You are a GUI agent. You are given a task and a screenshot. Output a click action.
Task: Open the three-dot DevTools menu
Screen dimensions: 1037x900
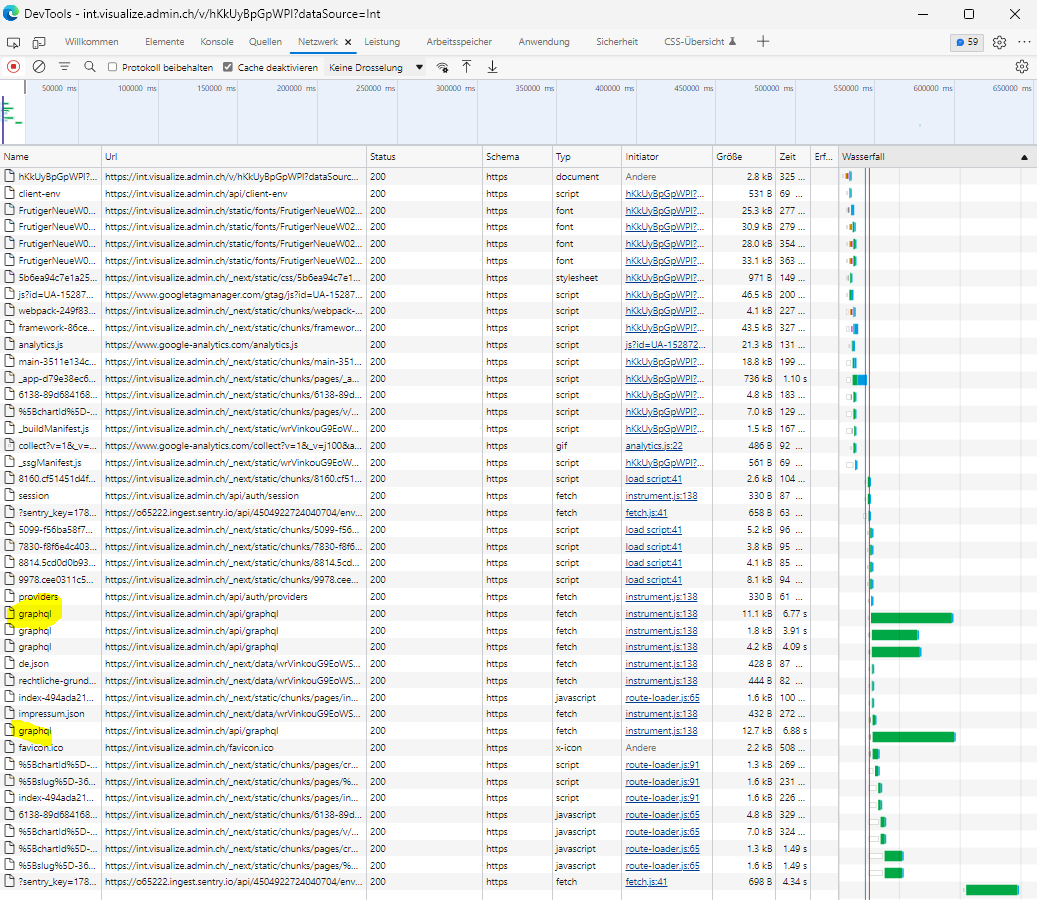tap(1025, 41)
